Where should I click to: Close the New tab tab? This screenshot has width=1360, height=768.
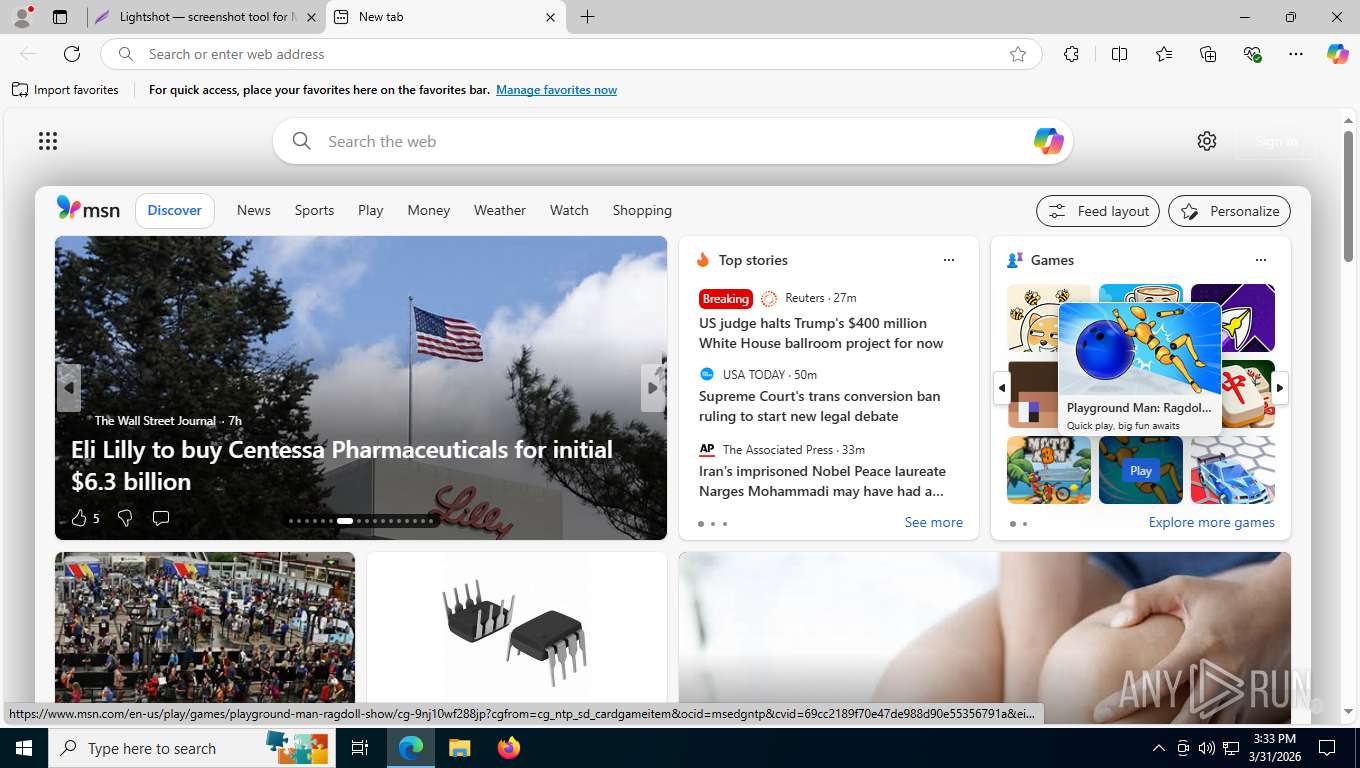(x=550, y=17)
